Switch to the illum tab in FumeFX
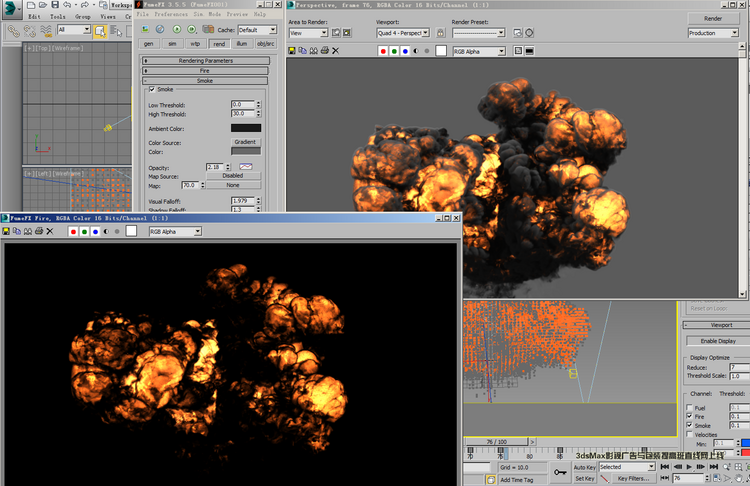The image size is (750, 486). [x=242, y=44]
